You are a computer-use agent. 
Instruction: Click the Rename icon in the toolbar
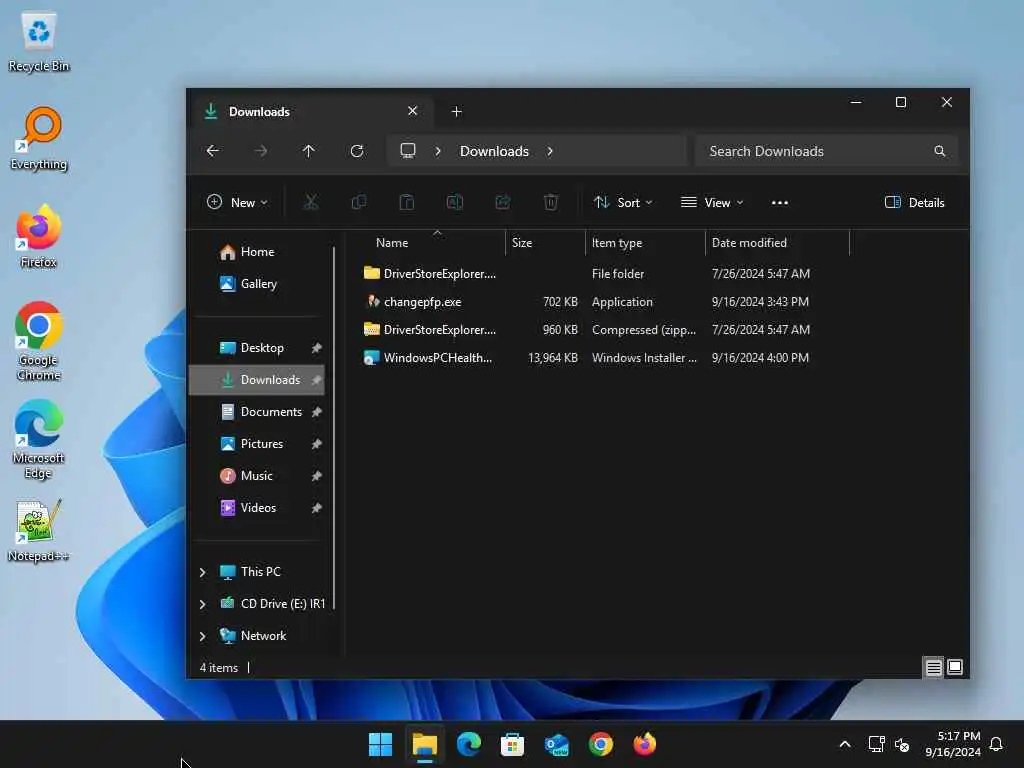pos(455,202)
